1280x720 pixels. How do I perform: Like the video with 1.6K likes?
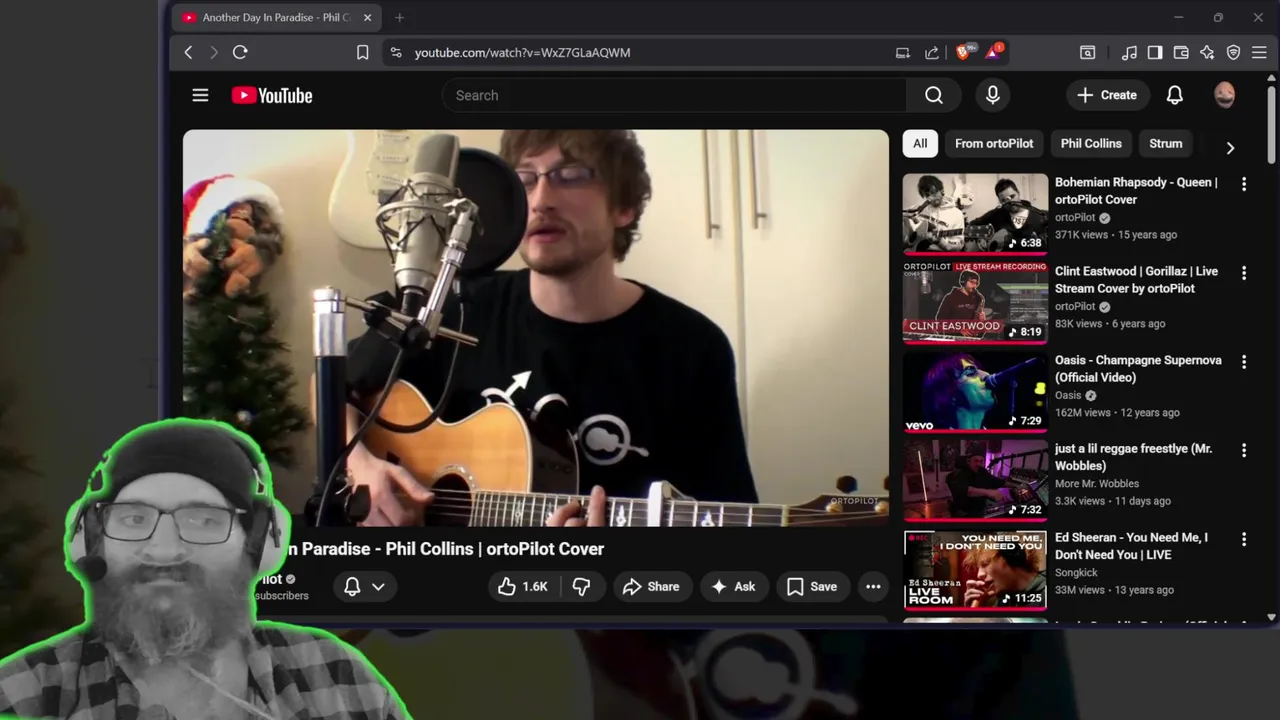[522, 587]
